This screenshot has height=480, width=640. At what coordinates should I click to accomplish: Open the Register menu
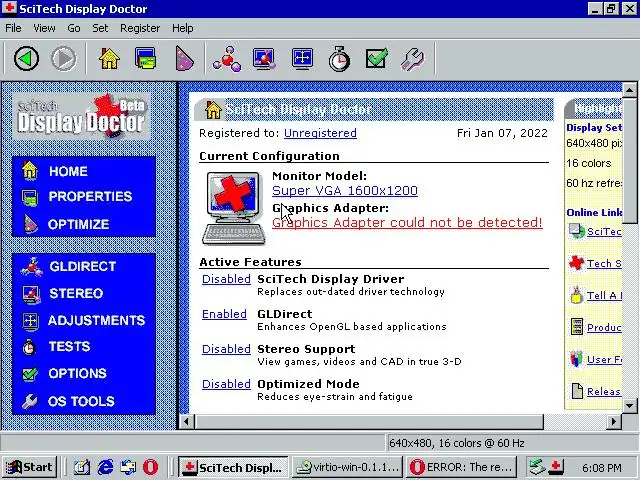tap(140, 28)
